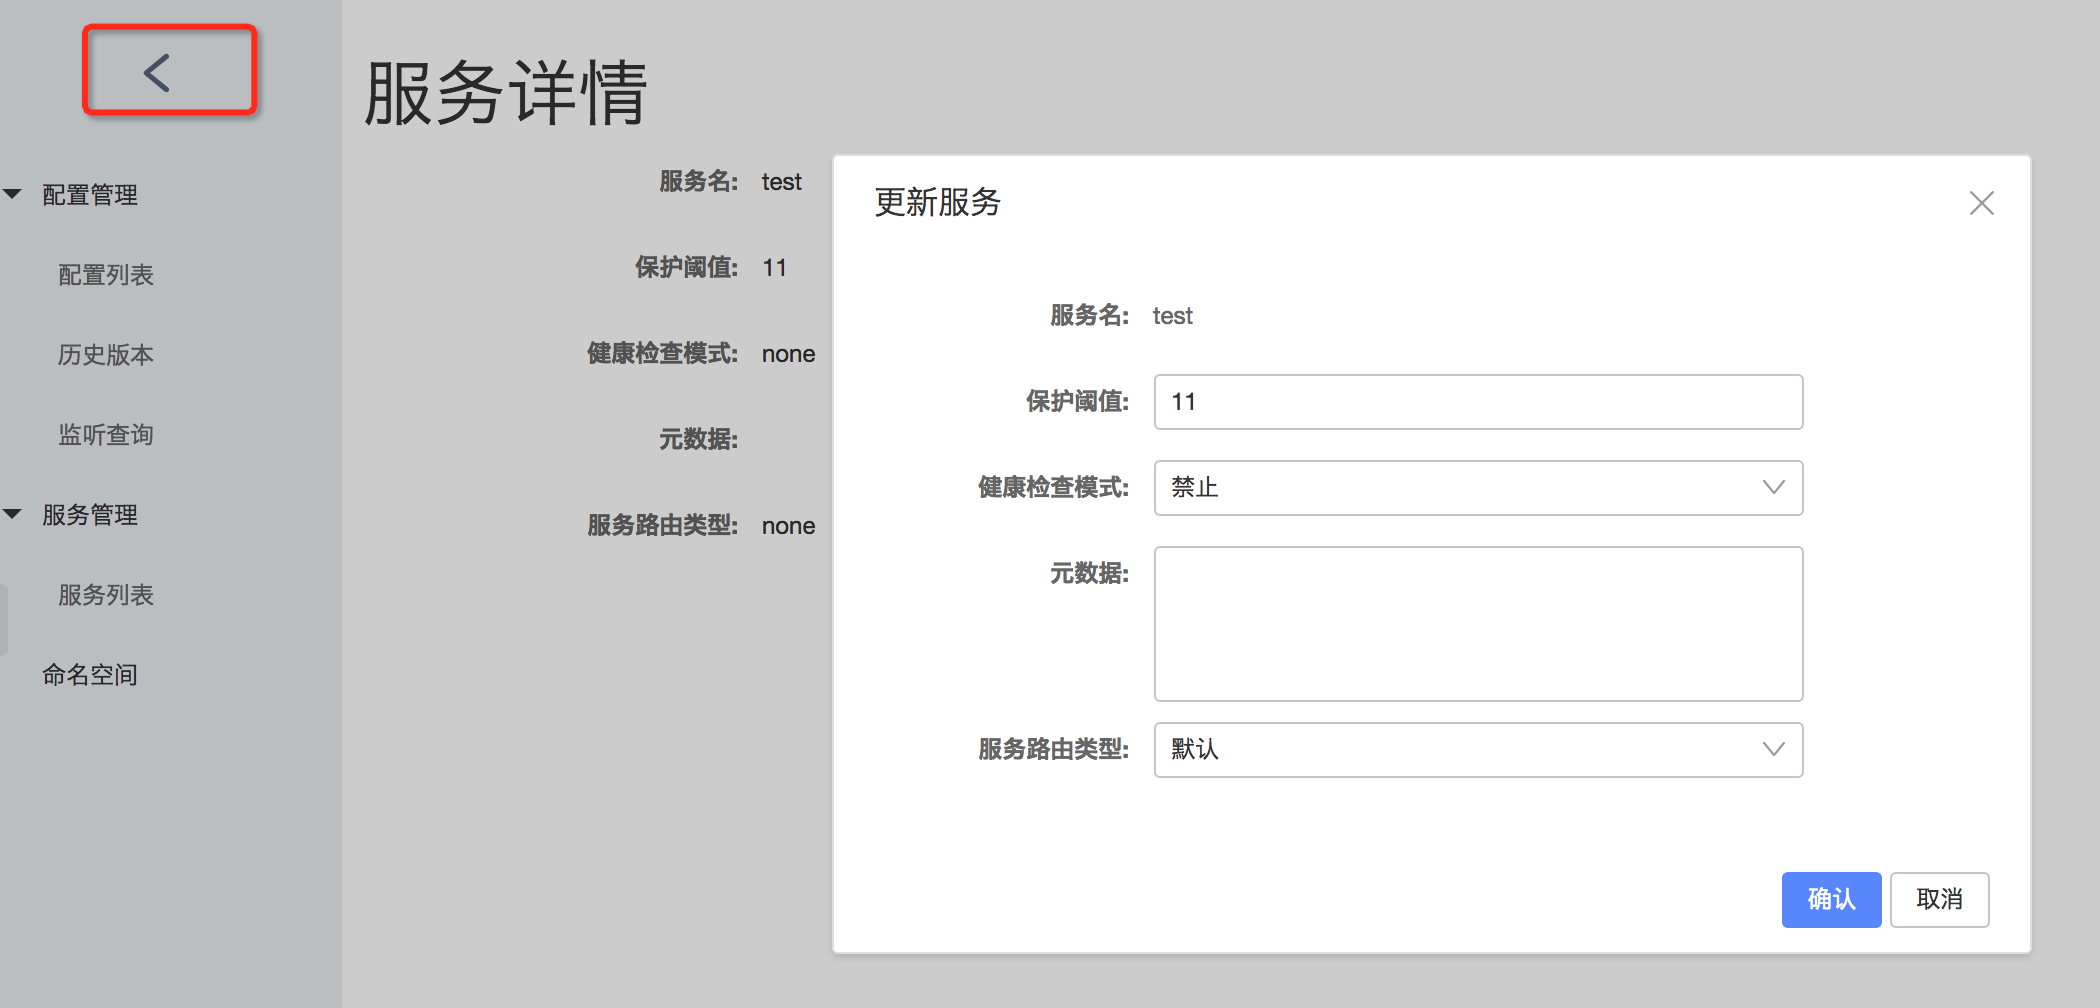2100x1008 pixels.
Task: Open 配置列表 in the sidebar
Action: point(106,275)
